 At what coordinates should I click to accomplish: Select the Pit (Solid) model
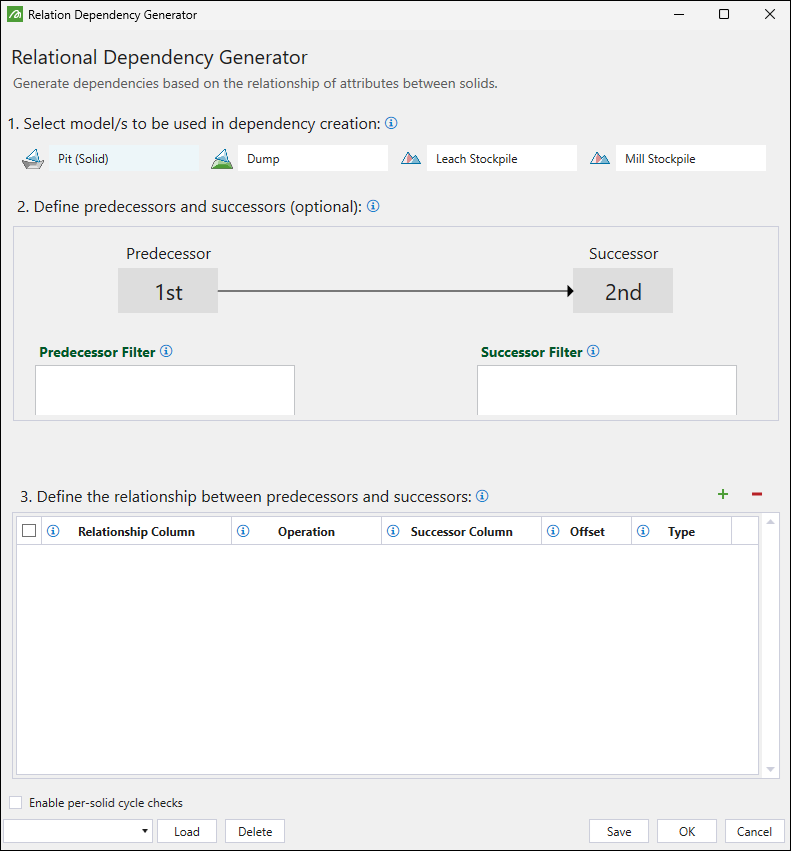tap(110, 159)
